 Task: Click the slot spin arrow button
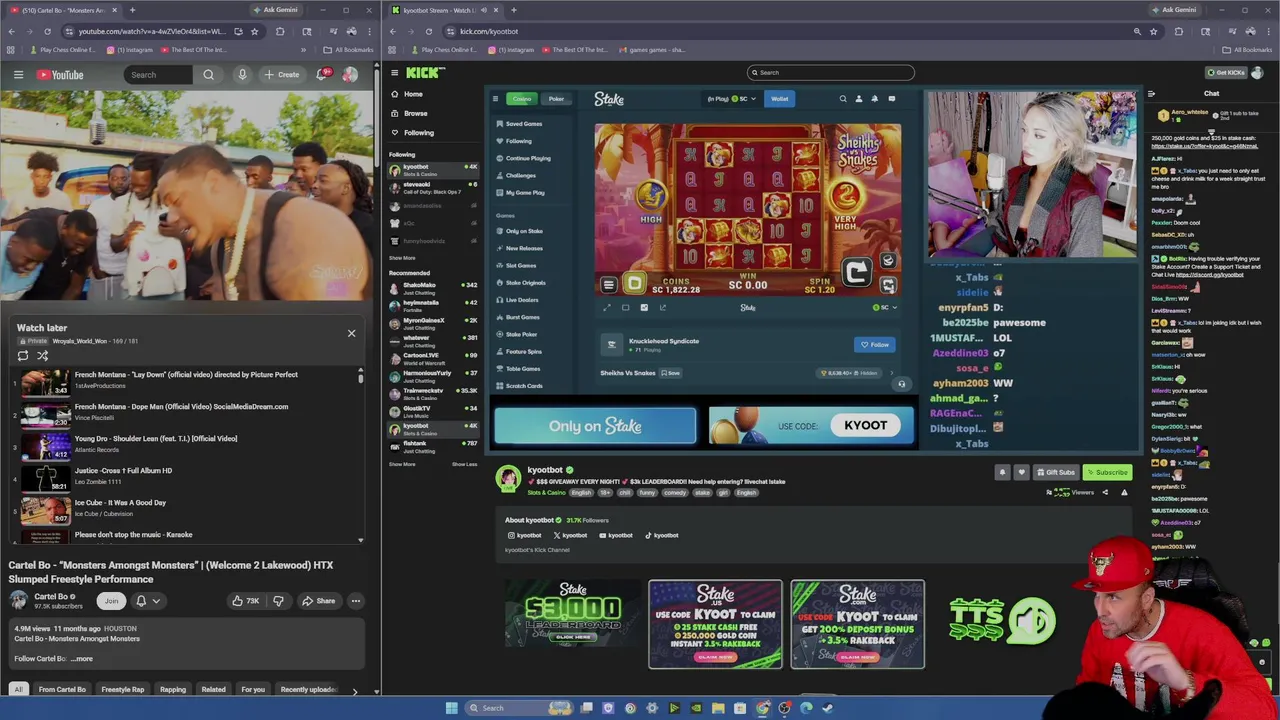click(x=856, y=273)
